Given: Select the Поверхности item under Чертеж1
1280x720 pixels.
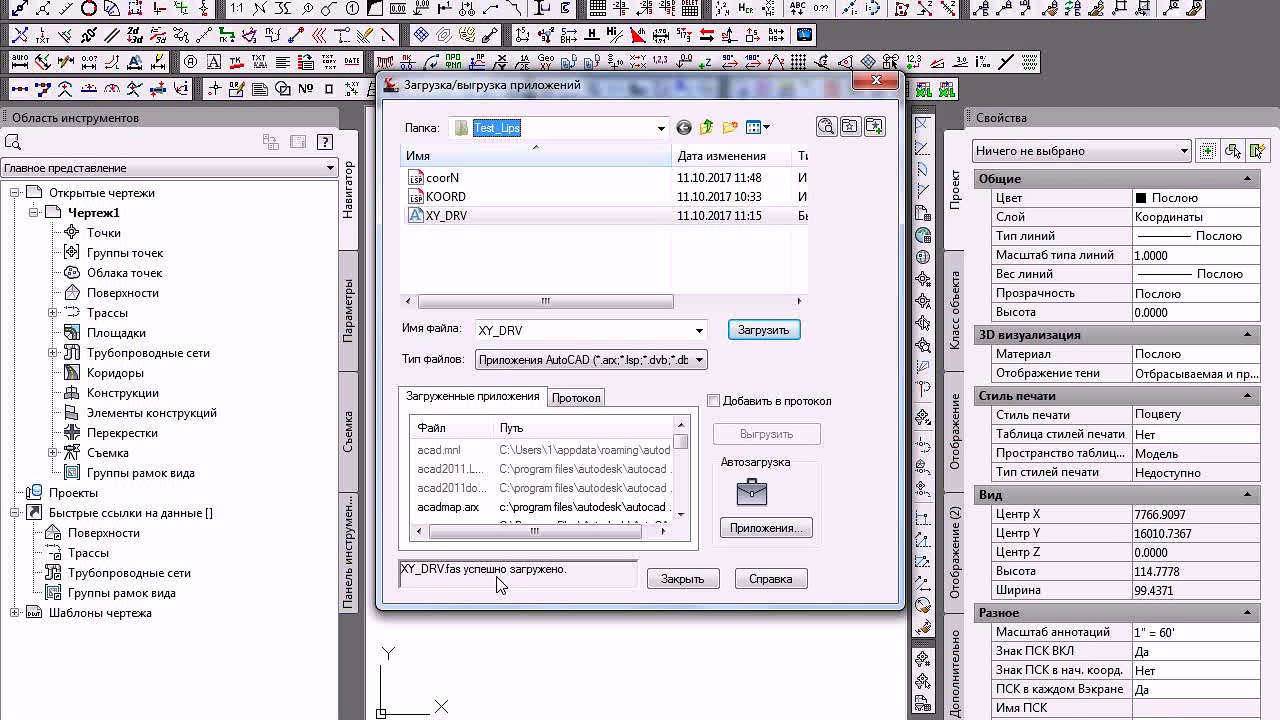Looking at the screenshot, I should (x=123, y=293).
